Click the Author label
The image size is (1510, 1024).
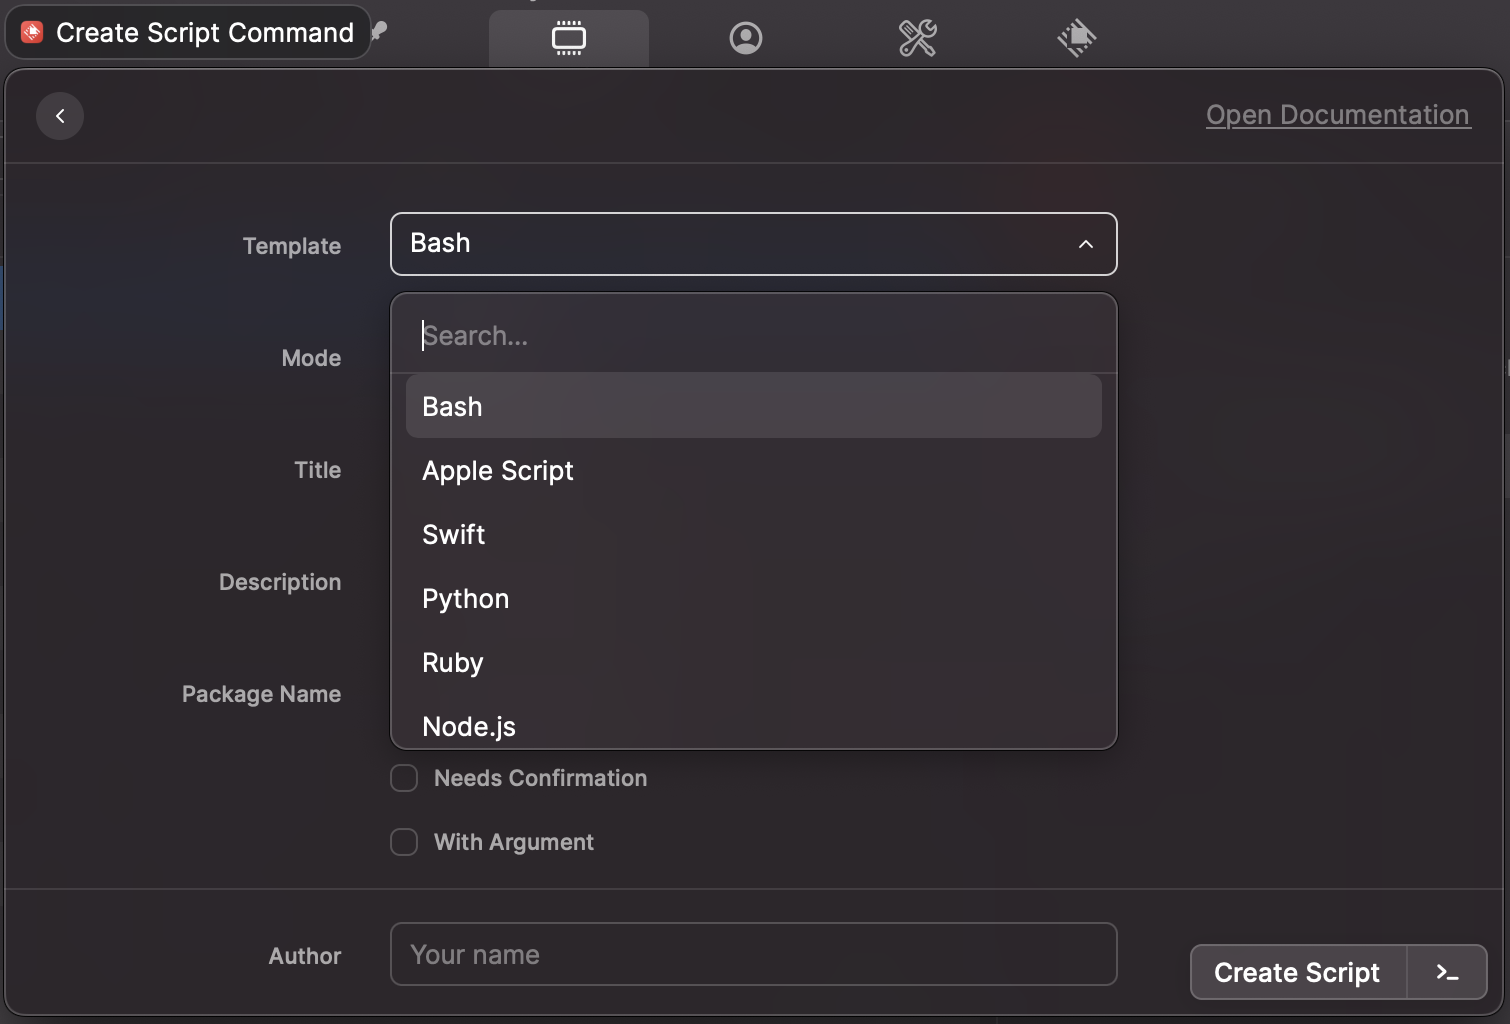(x=305, y=956)
